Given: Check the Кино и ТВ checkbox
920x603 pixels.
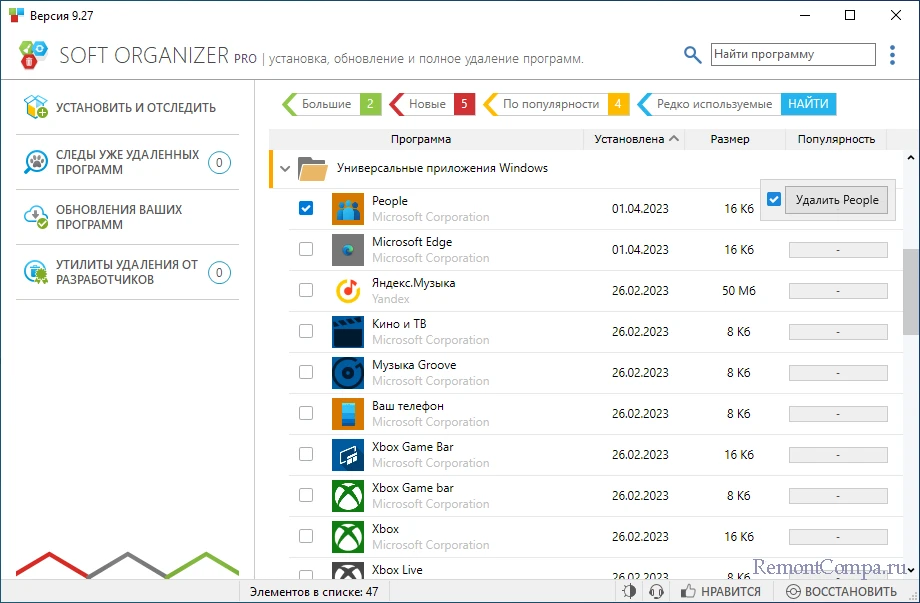Looking at the screenshot, I should coord(306,331).
